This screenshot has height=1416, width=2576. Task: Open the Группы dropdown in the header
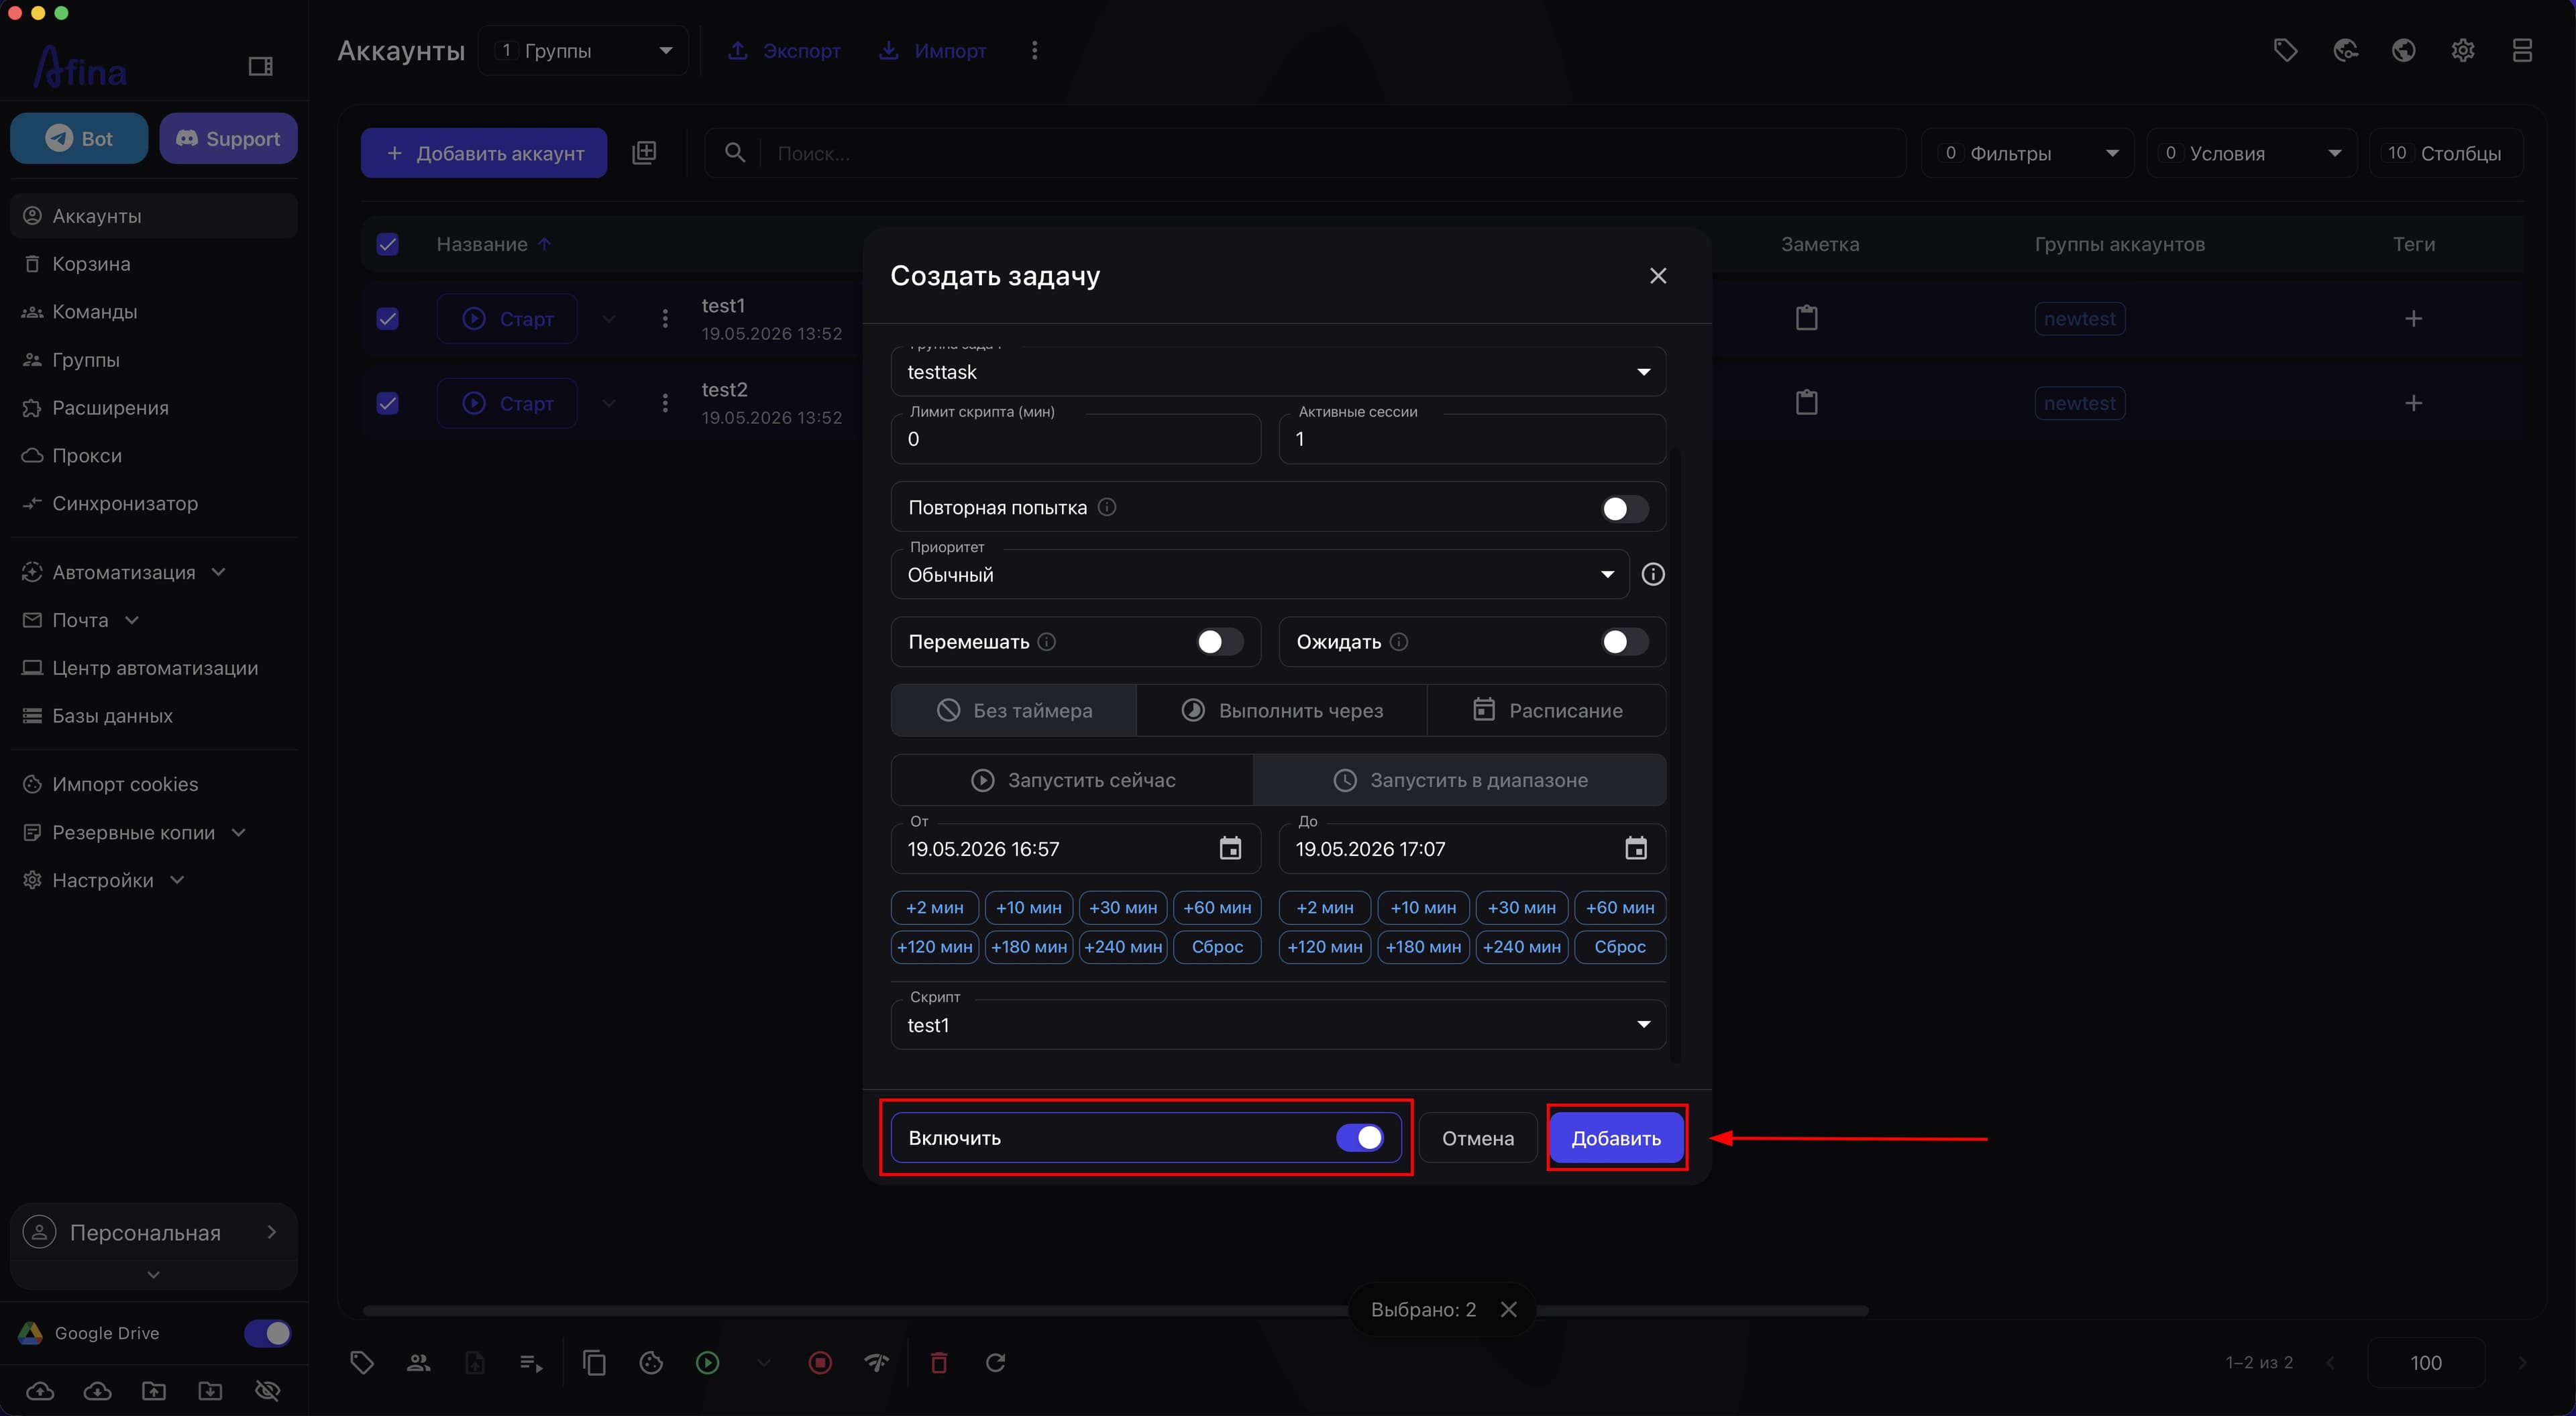click(583, 50)
